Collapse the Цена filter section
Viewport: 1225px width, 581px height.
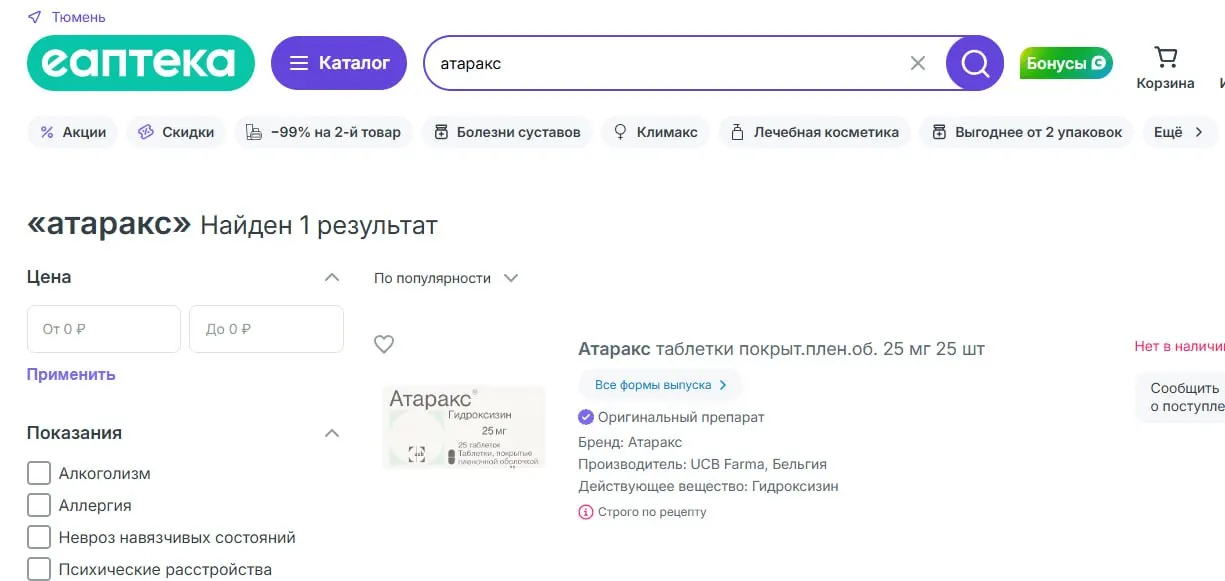[332, 277]
